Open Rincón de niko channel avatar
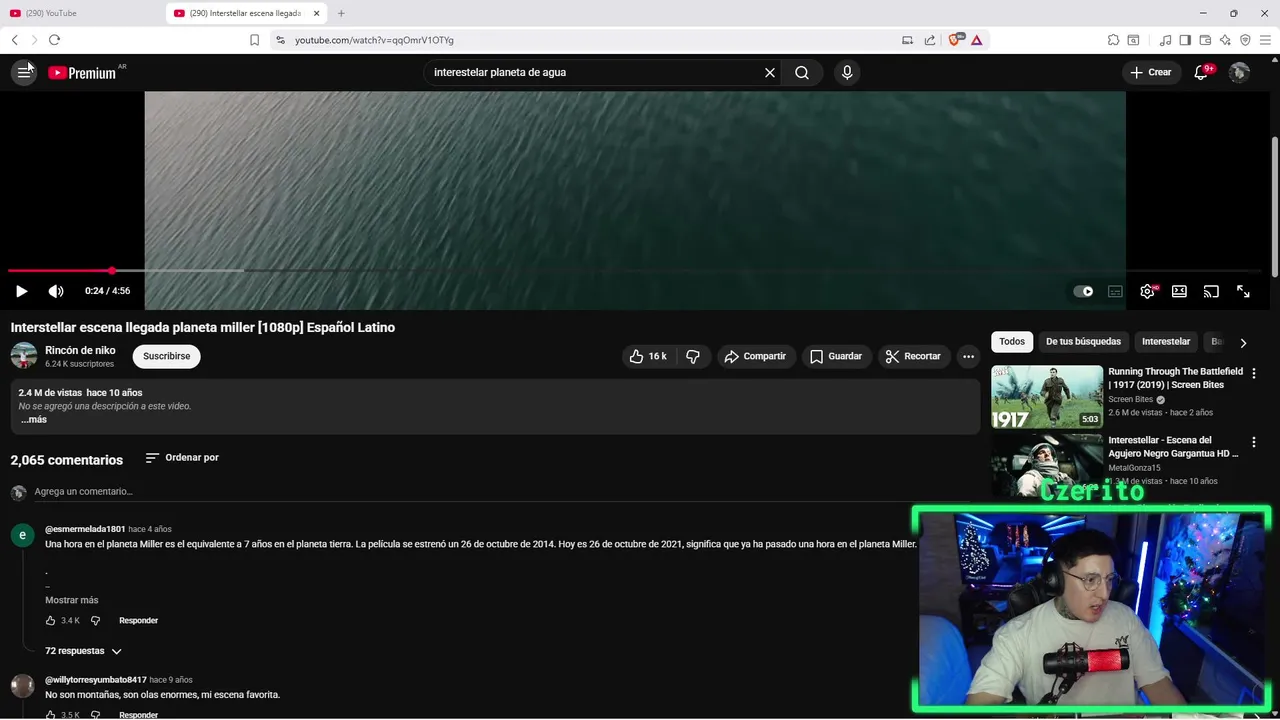This screenshot has width=1280, height=720. click(24, 356)
